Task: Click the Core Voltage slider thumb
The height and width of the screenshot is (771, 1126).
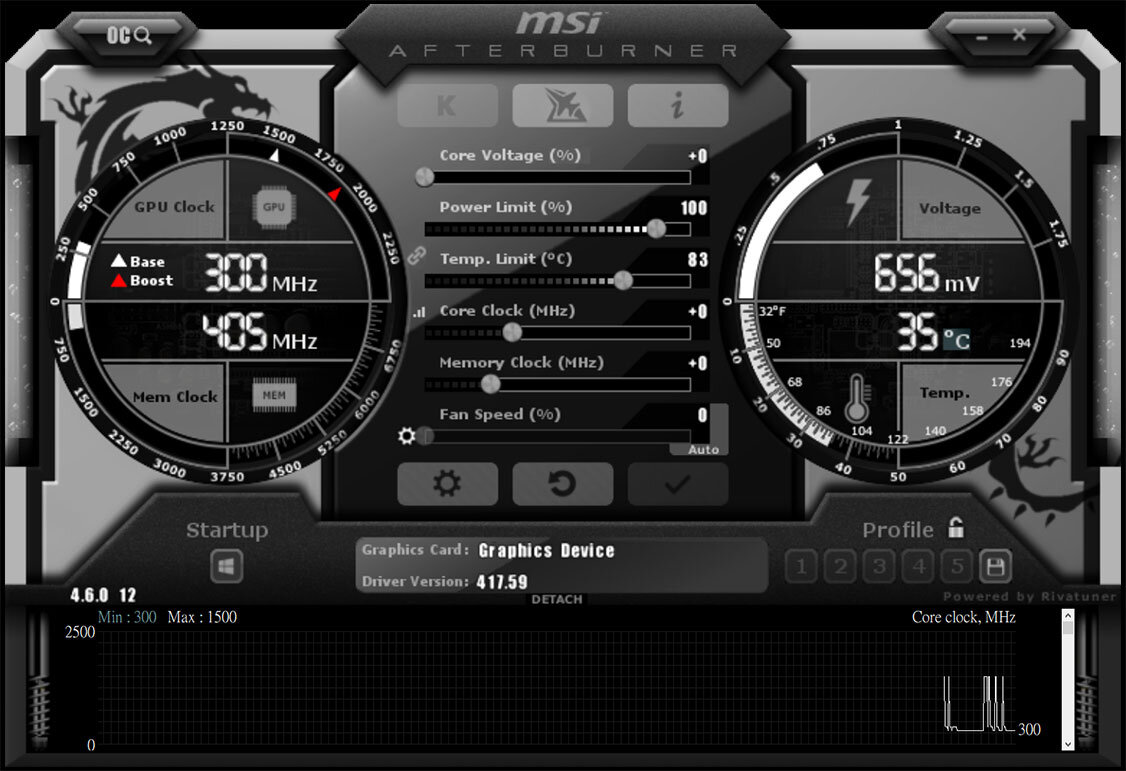Action: [423, 177]
